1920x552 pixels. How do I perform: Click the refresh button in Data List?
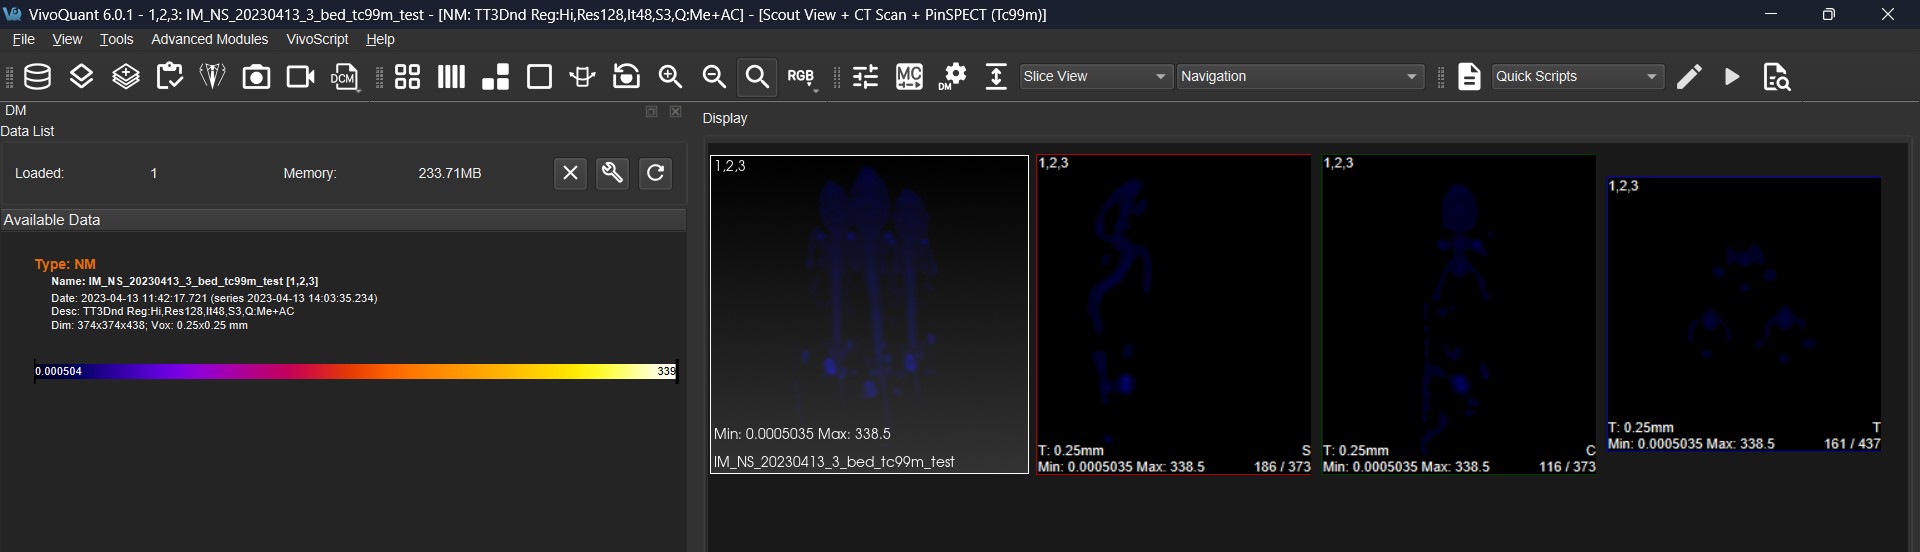coord(655,173)
